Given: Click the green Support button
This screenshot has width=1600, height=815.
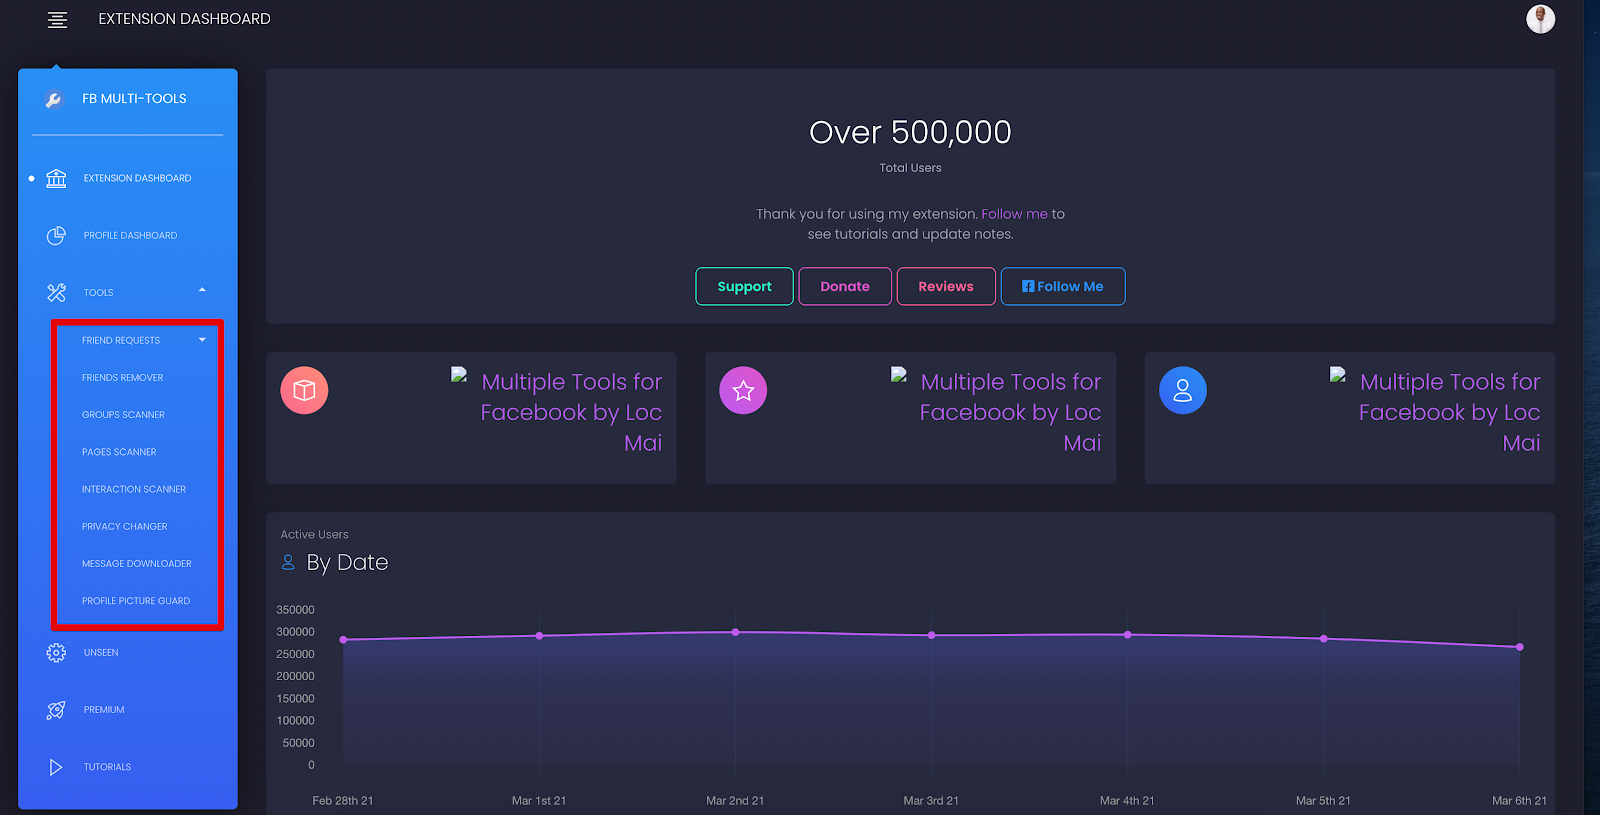Looking at the screenshot, I should pyautogui.click(x=745, y=286).
